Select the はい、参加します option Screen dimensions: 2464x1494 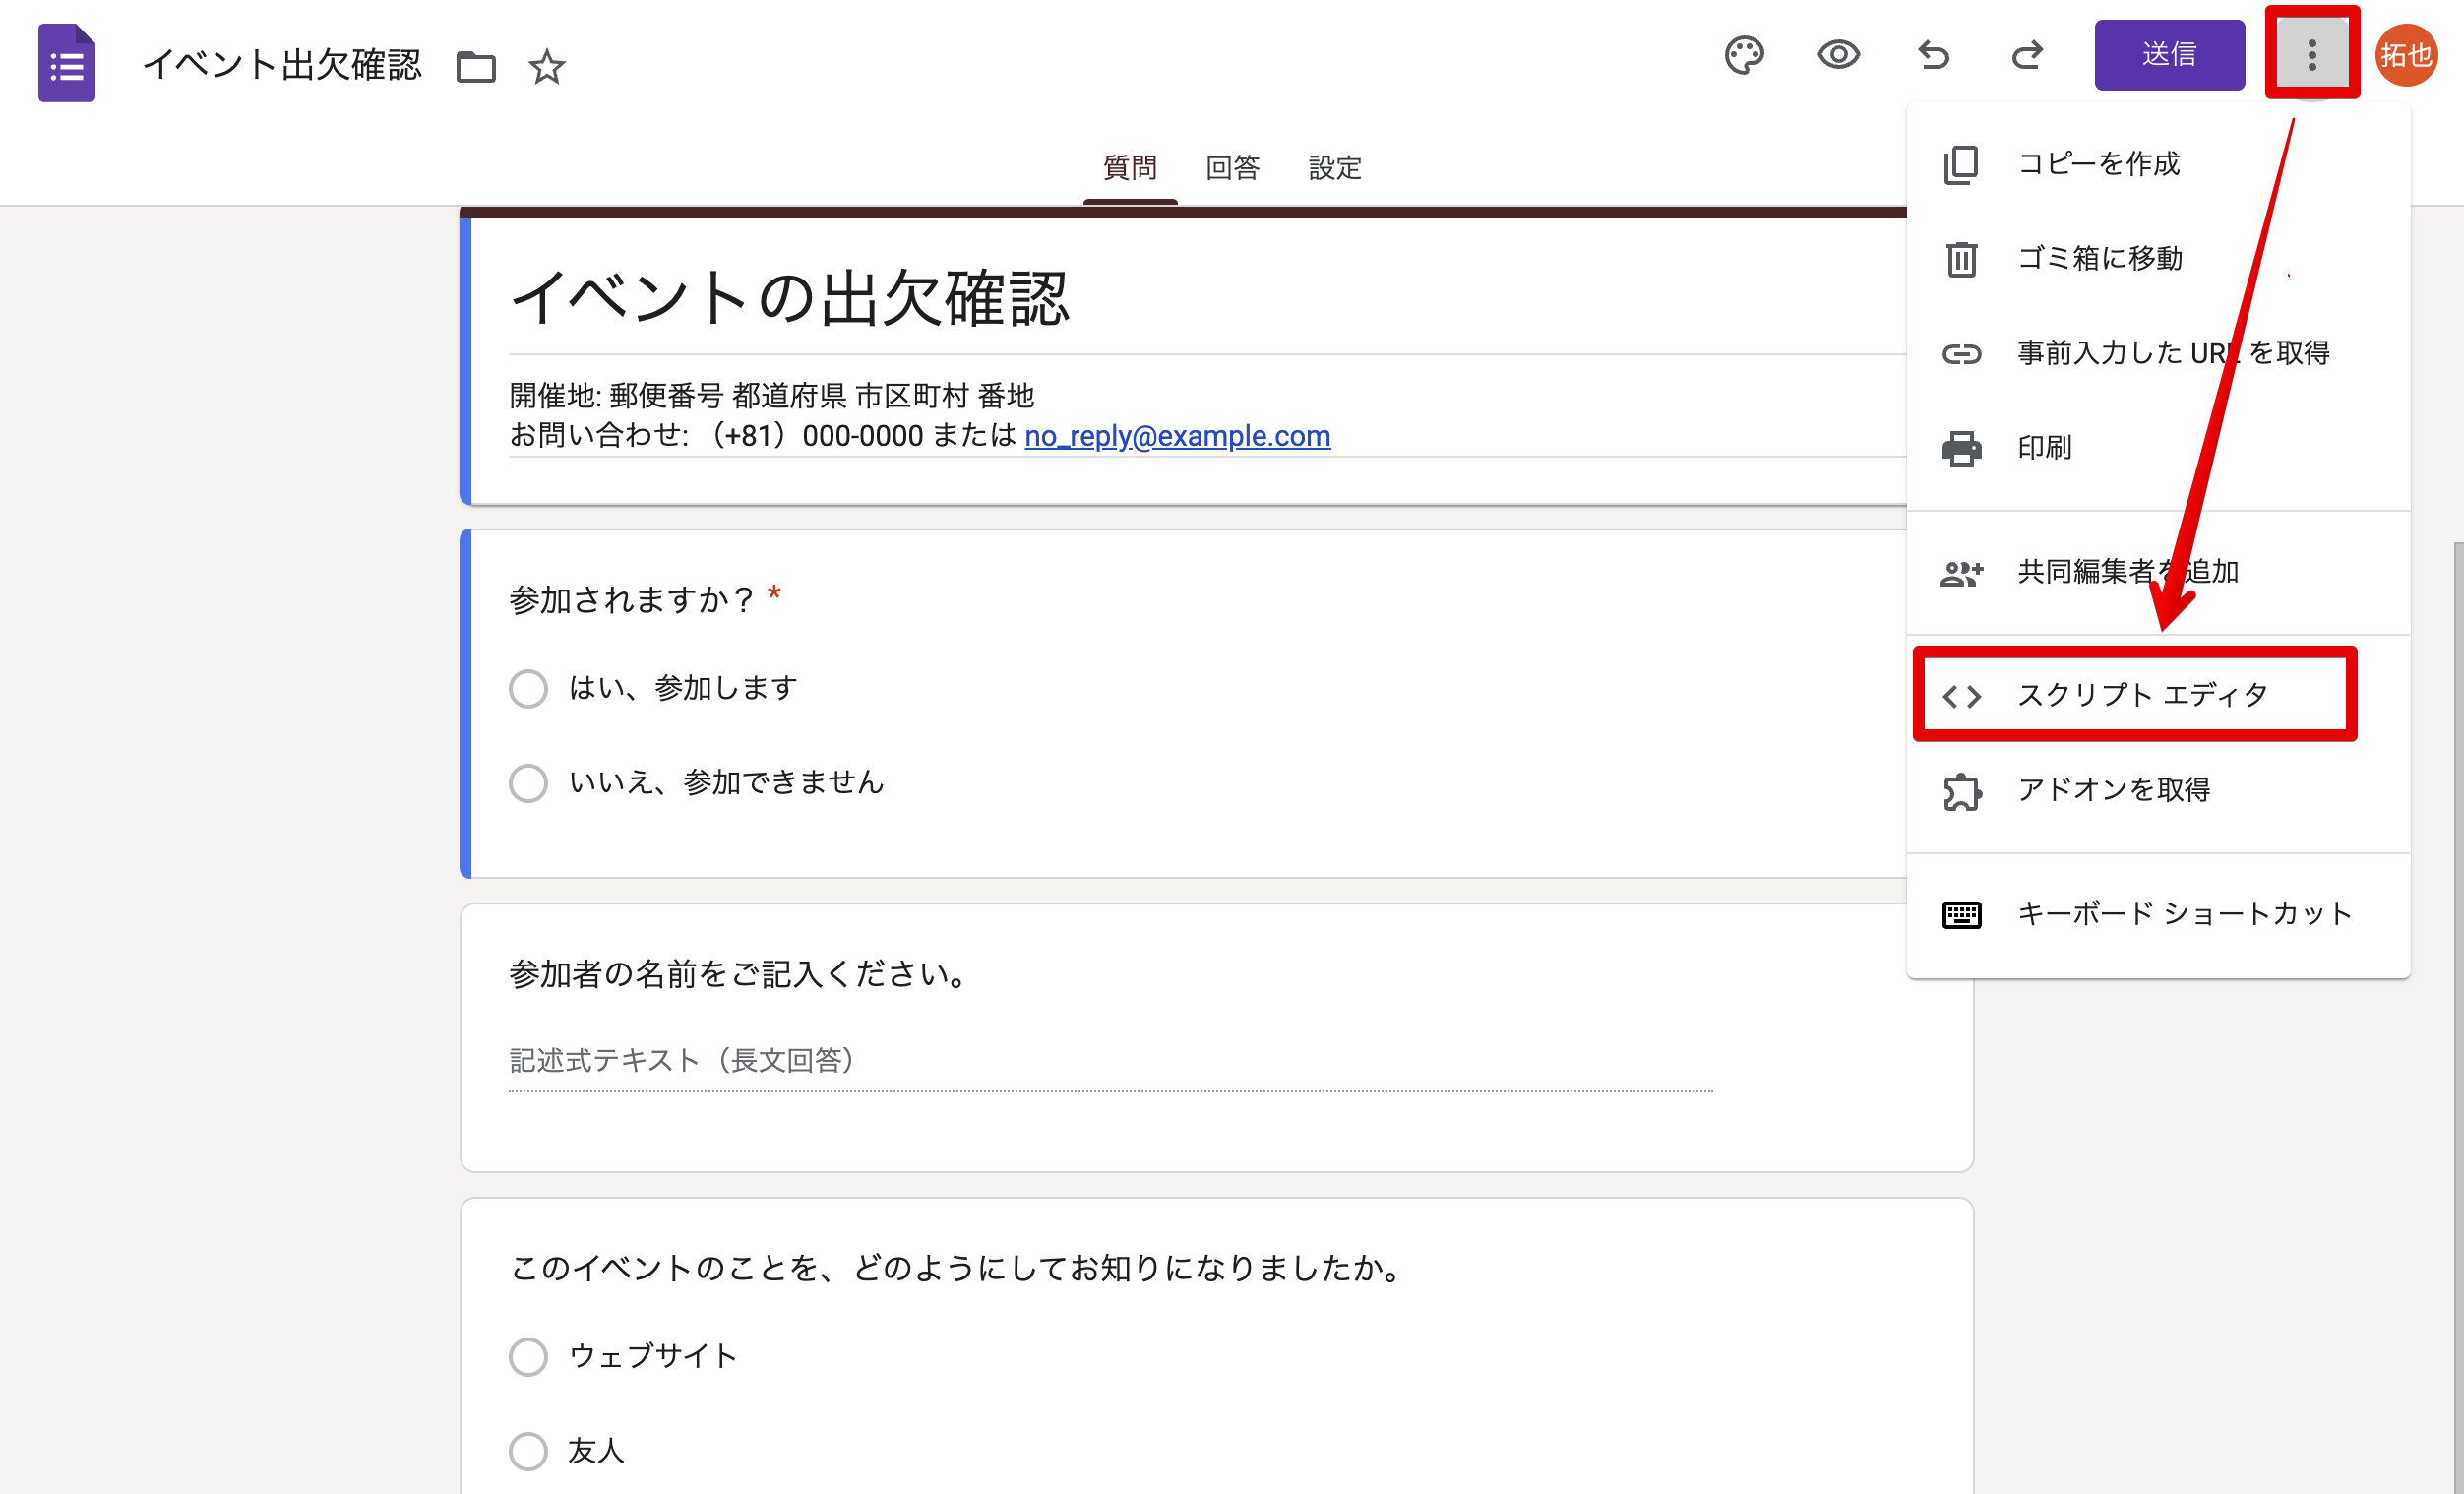tap(528, 688)
